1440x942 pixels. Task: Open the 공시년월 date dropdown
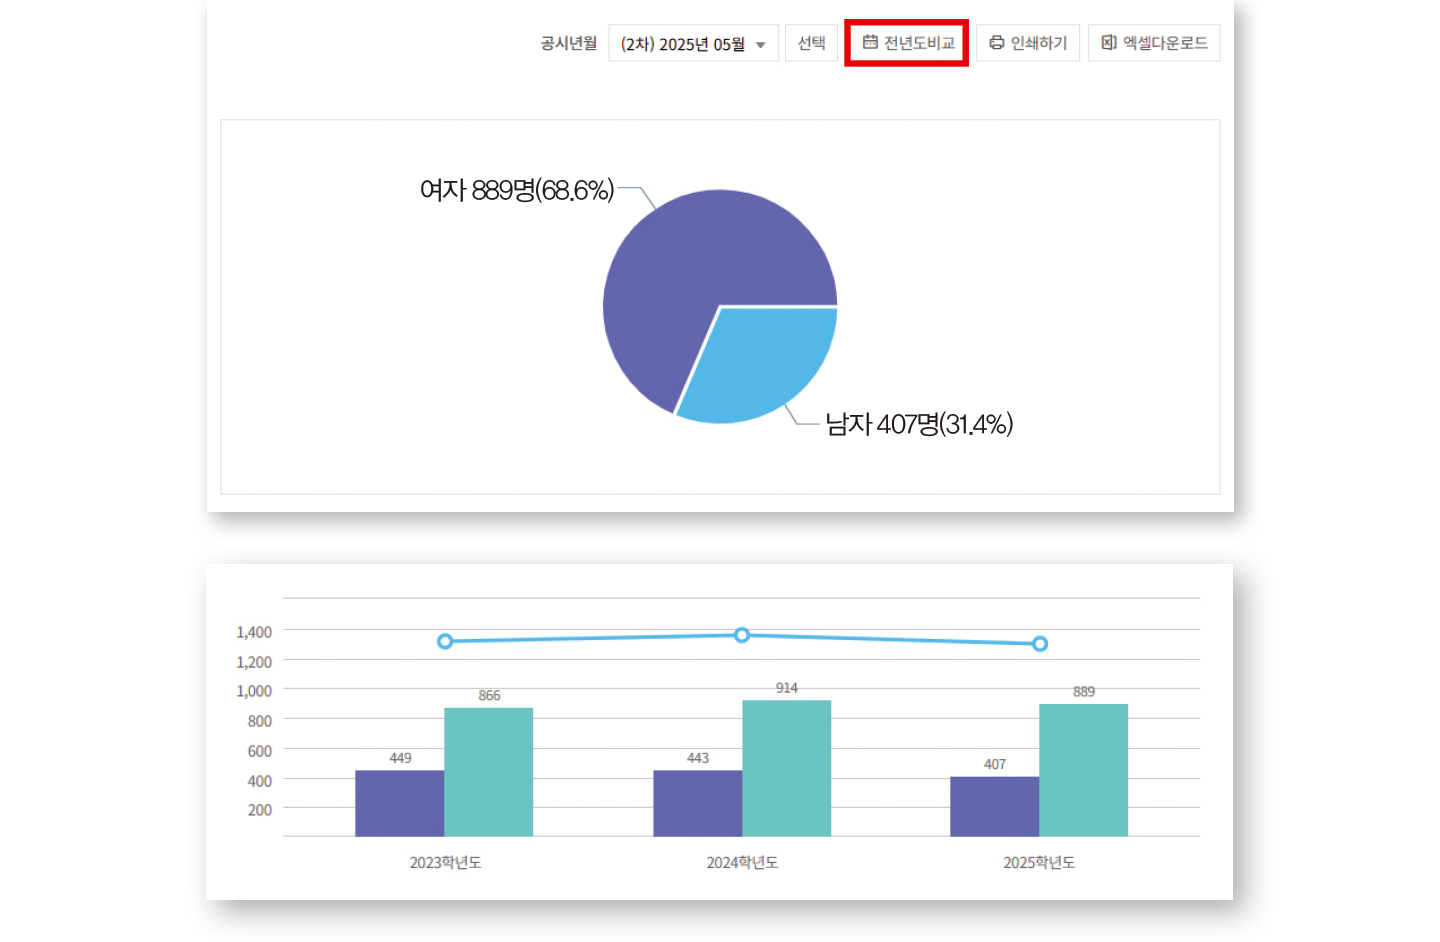pos(692,44)
